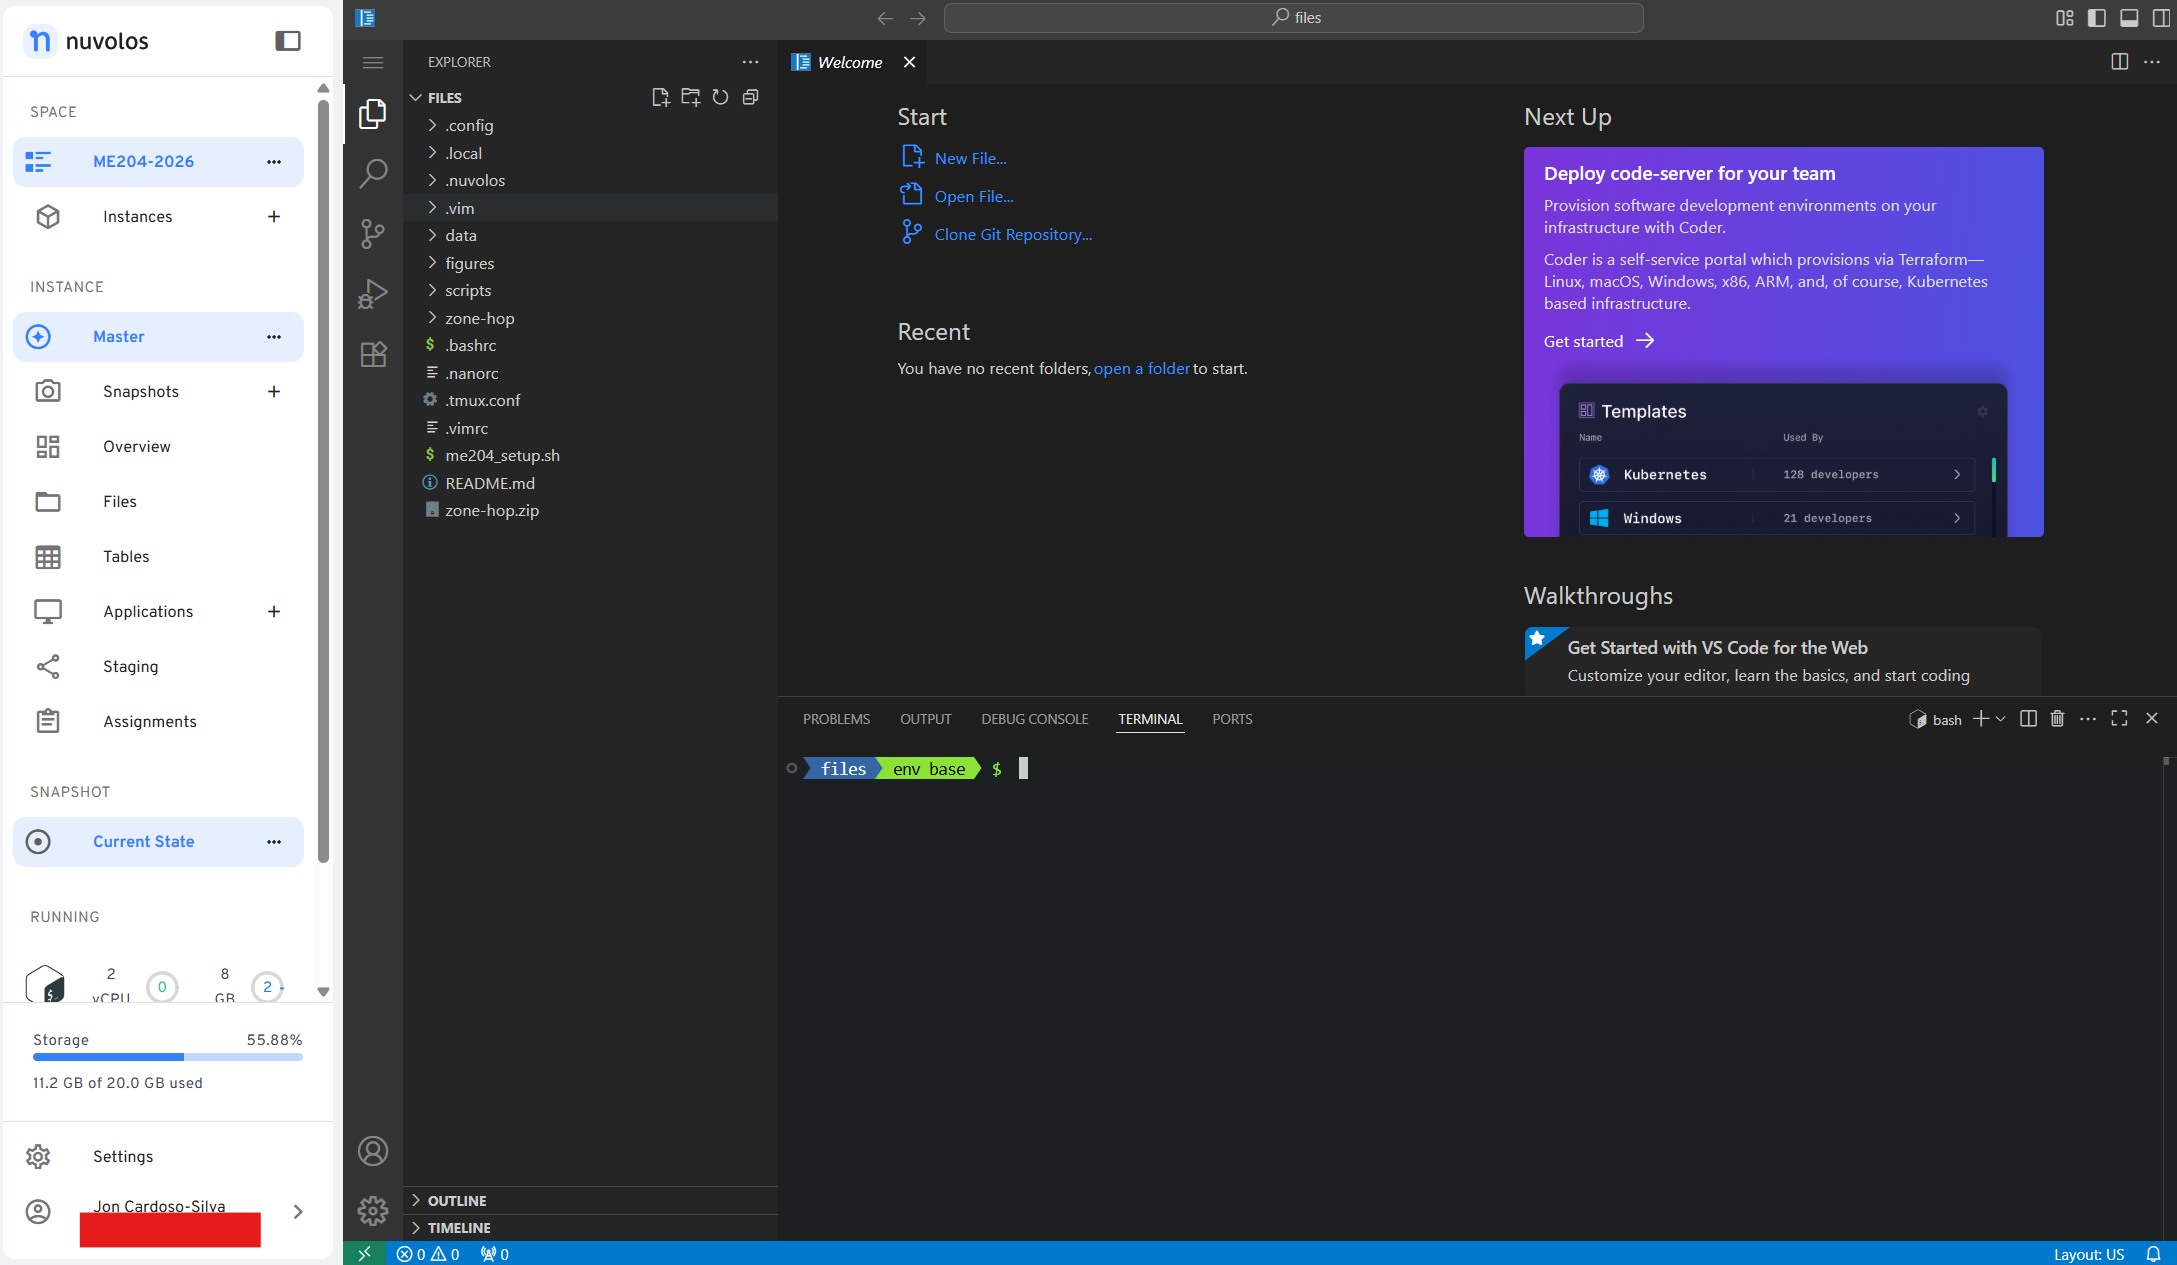Screen dimensions: 2177x1265
Task: Expand the TIMELINE section
Action: tap(590, 1228)
